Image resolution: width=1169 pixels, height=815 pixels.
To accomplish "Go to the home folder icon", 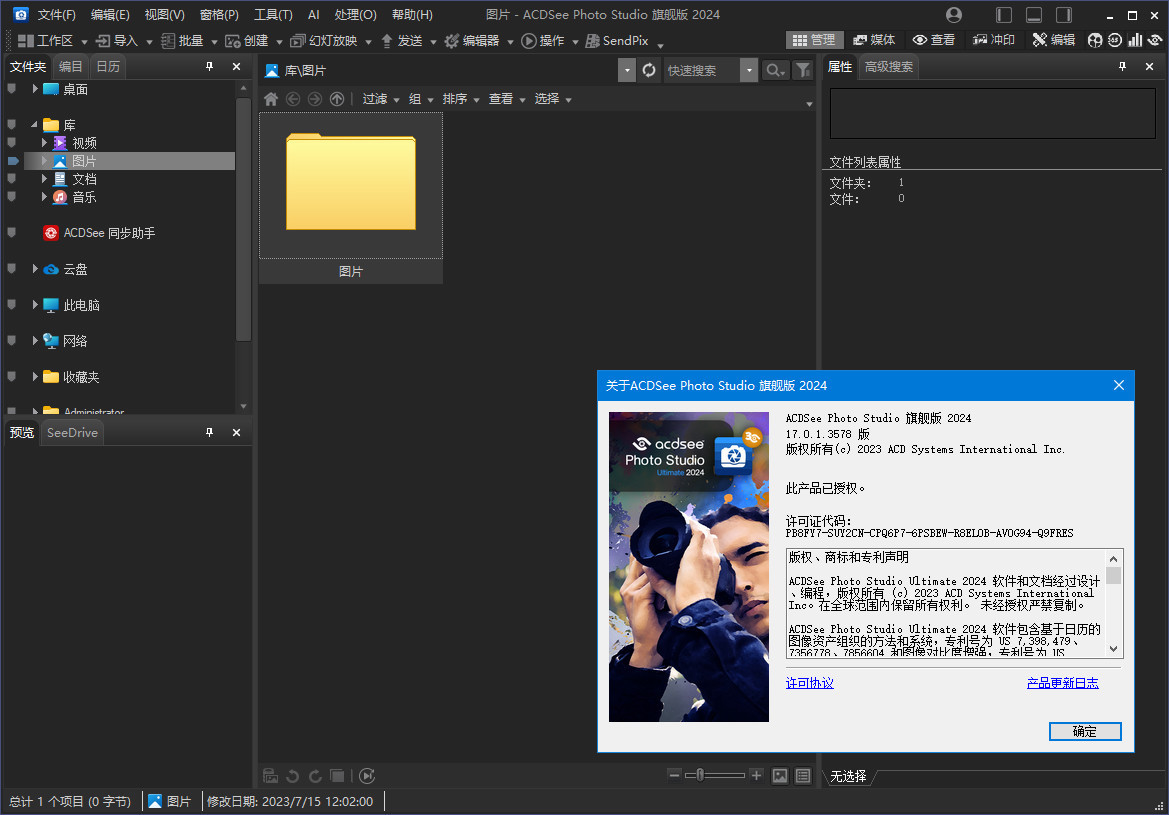I will point(270,99).
